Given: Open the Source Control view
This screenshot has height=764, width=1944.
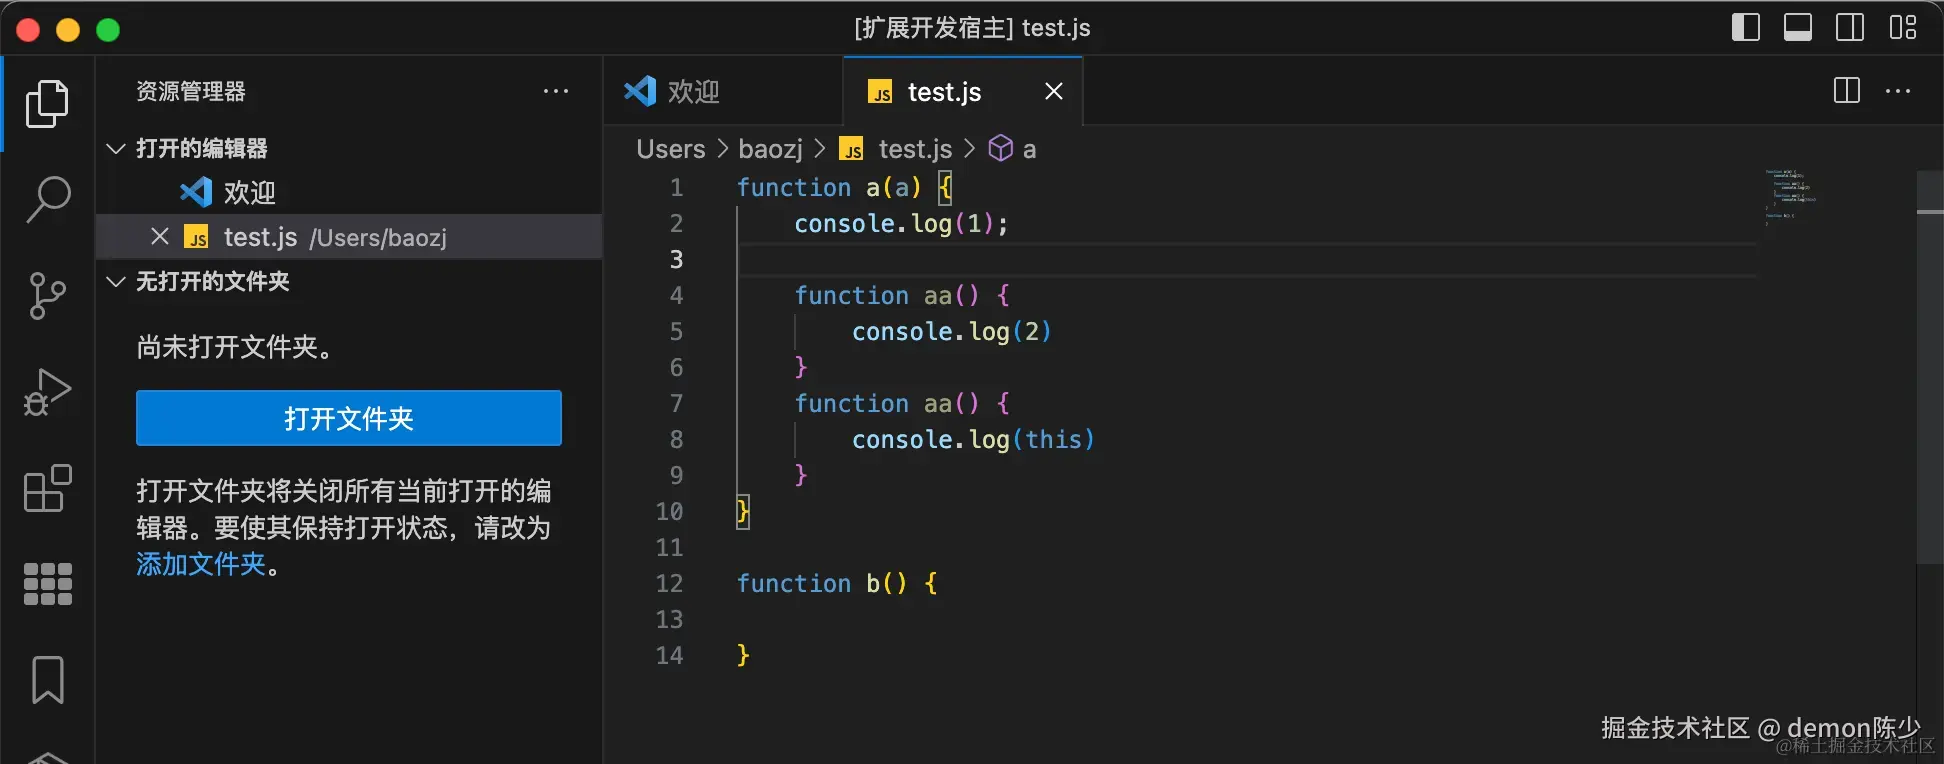Looking at the screenshot, I should [x=47, y=296].
